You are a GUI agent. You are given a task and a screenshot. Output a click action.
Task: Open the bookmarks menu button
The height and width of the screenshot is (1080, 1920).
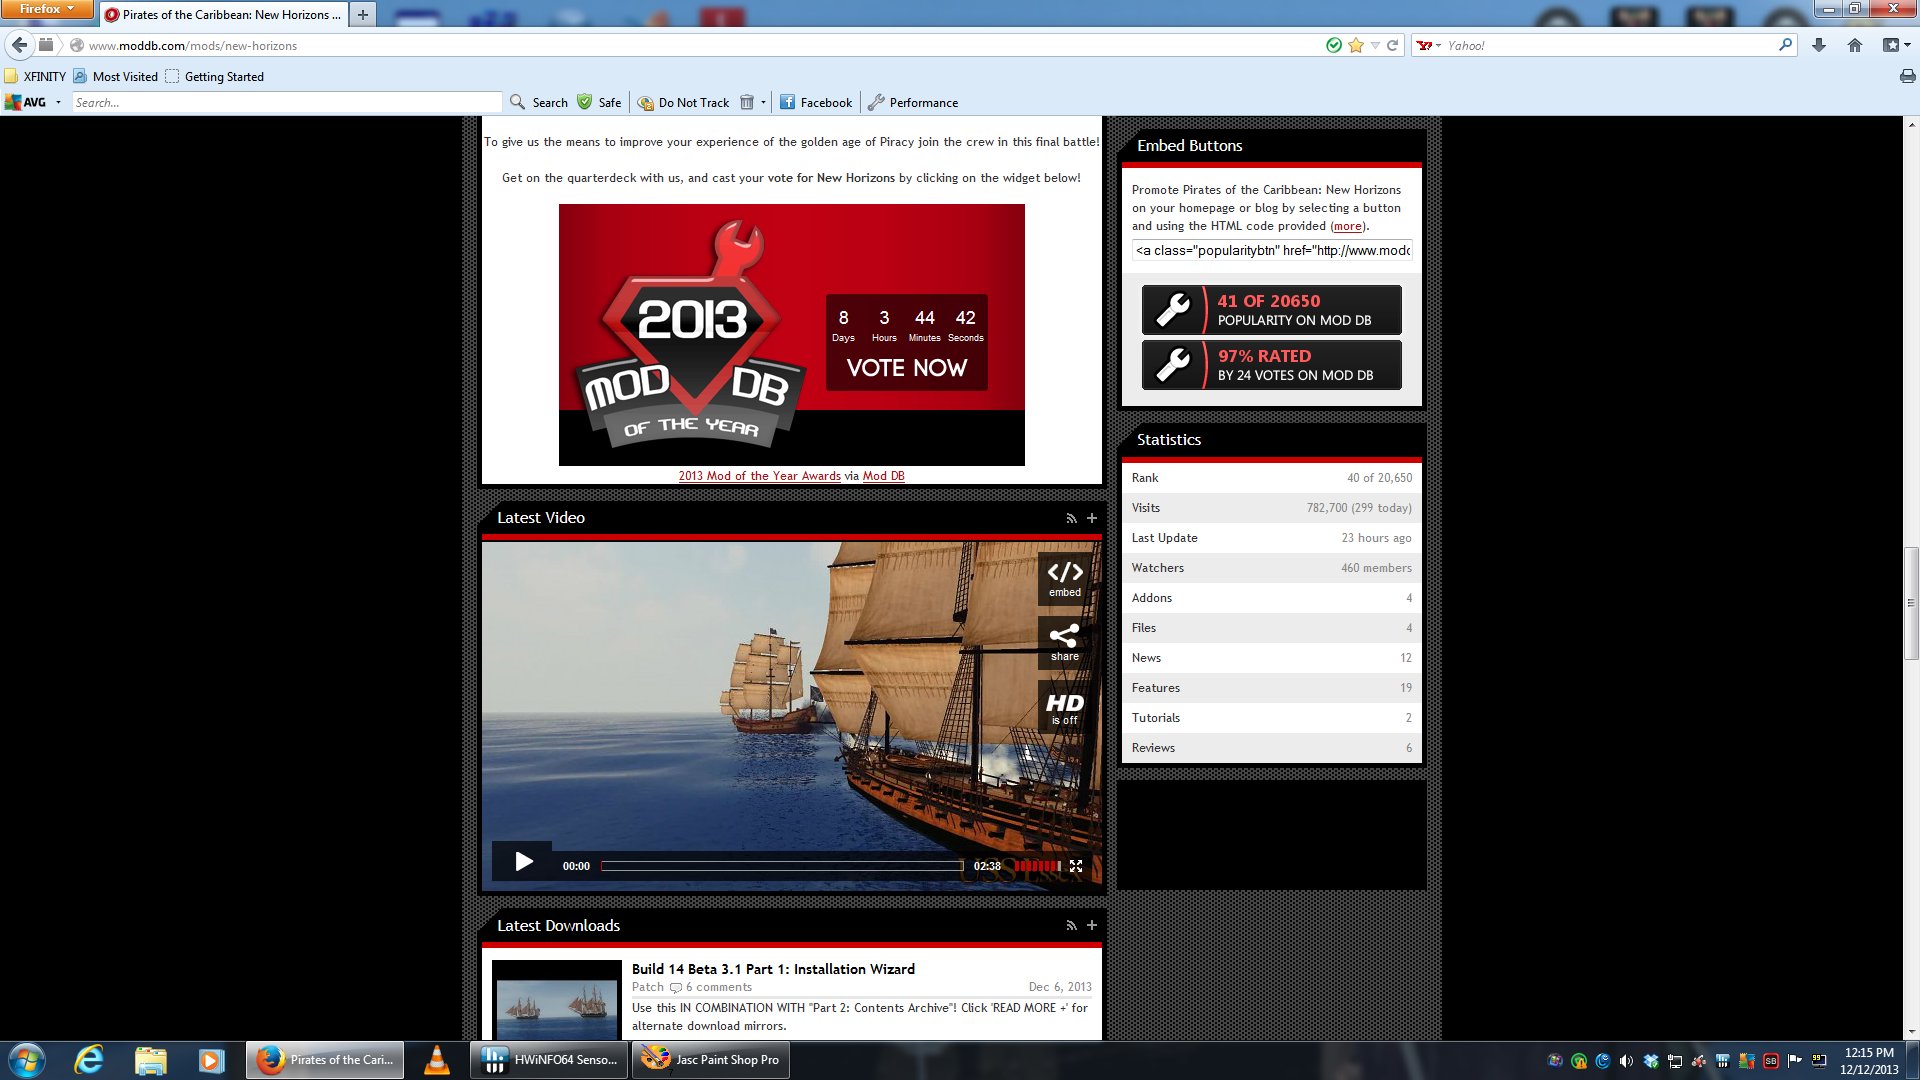click(x=1896, y=45)
